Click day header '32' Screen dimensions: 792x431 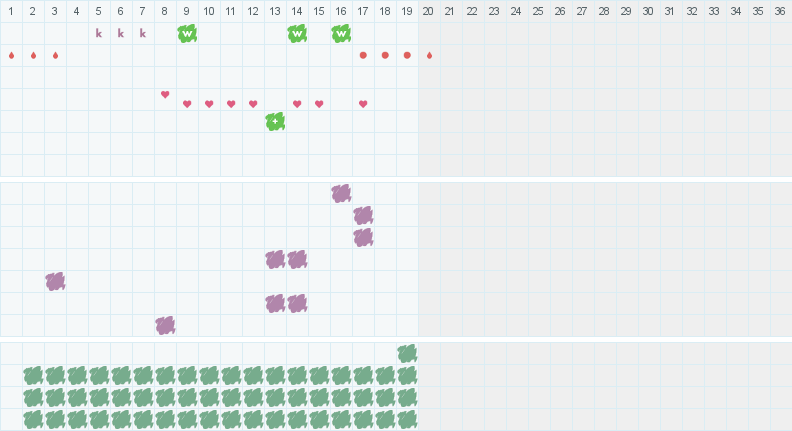point(692,11)
